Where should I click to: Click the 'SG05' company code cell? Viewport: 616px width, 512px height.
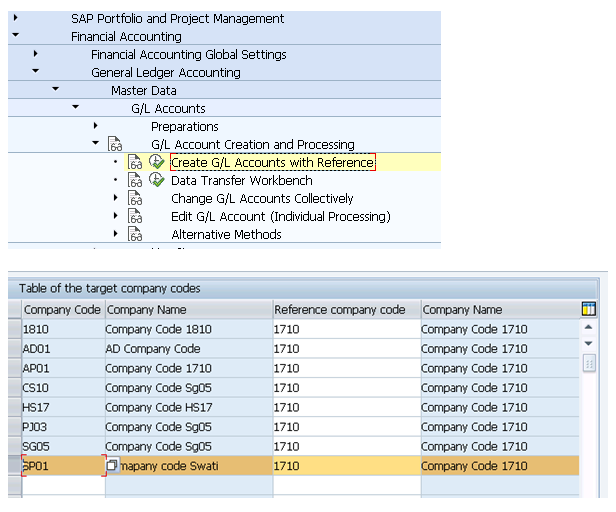(64, 446)
